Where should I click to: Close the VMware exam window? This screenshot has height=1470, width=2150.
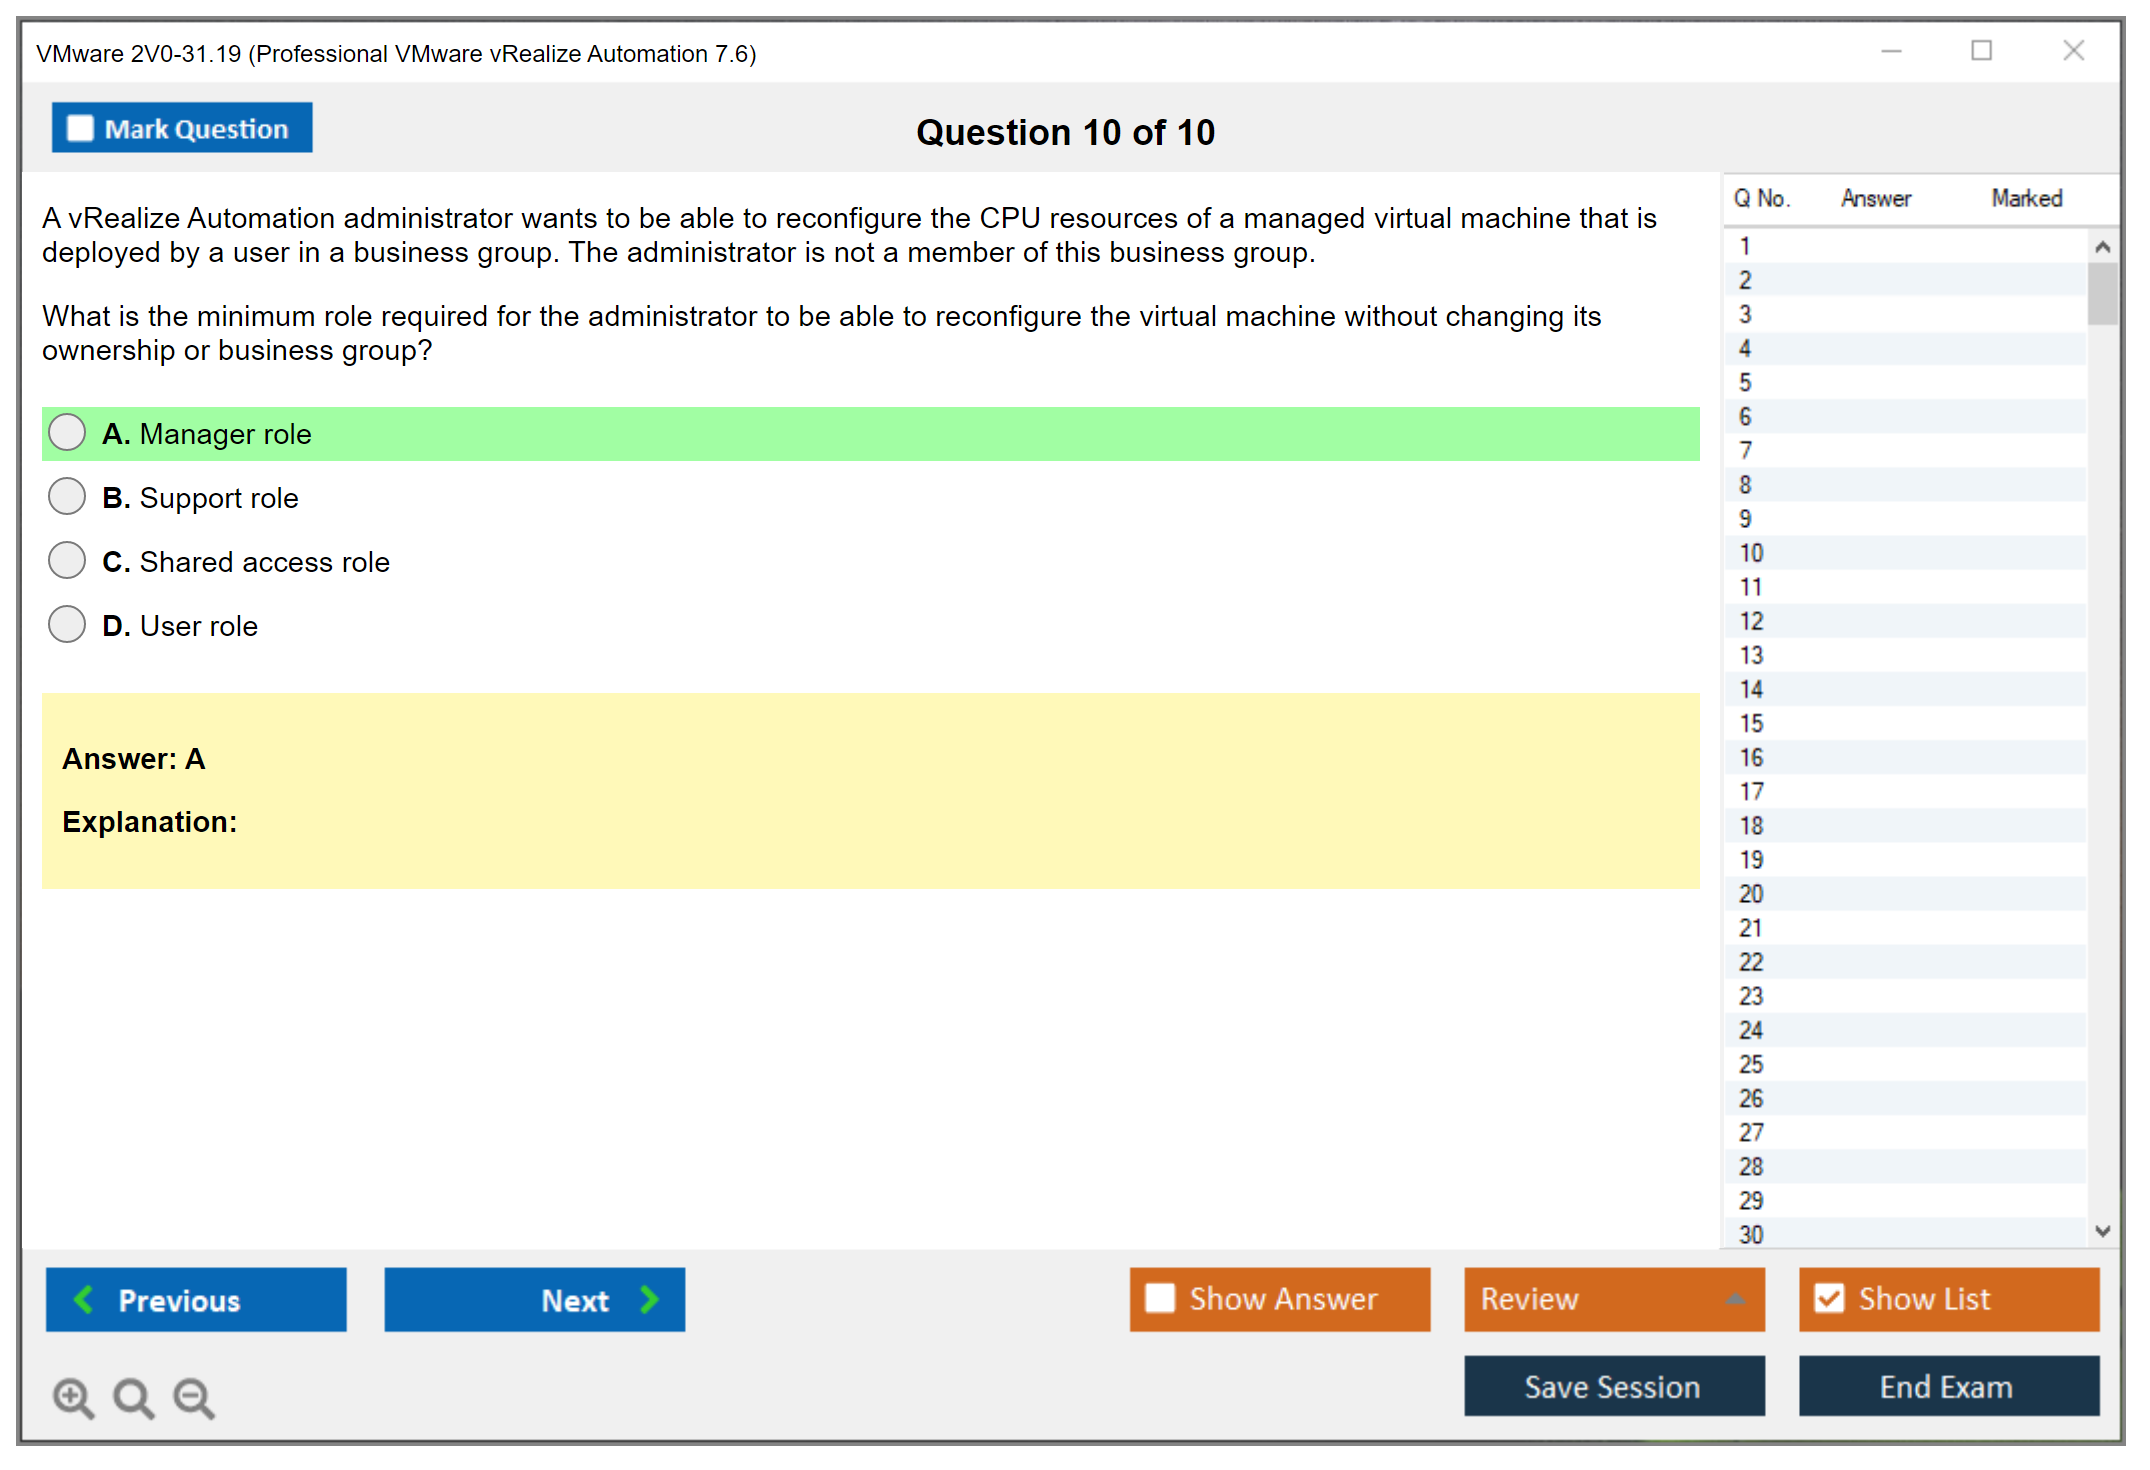[x=2073, y=51]
